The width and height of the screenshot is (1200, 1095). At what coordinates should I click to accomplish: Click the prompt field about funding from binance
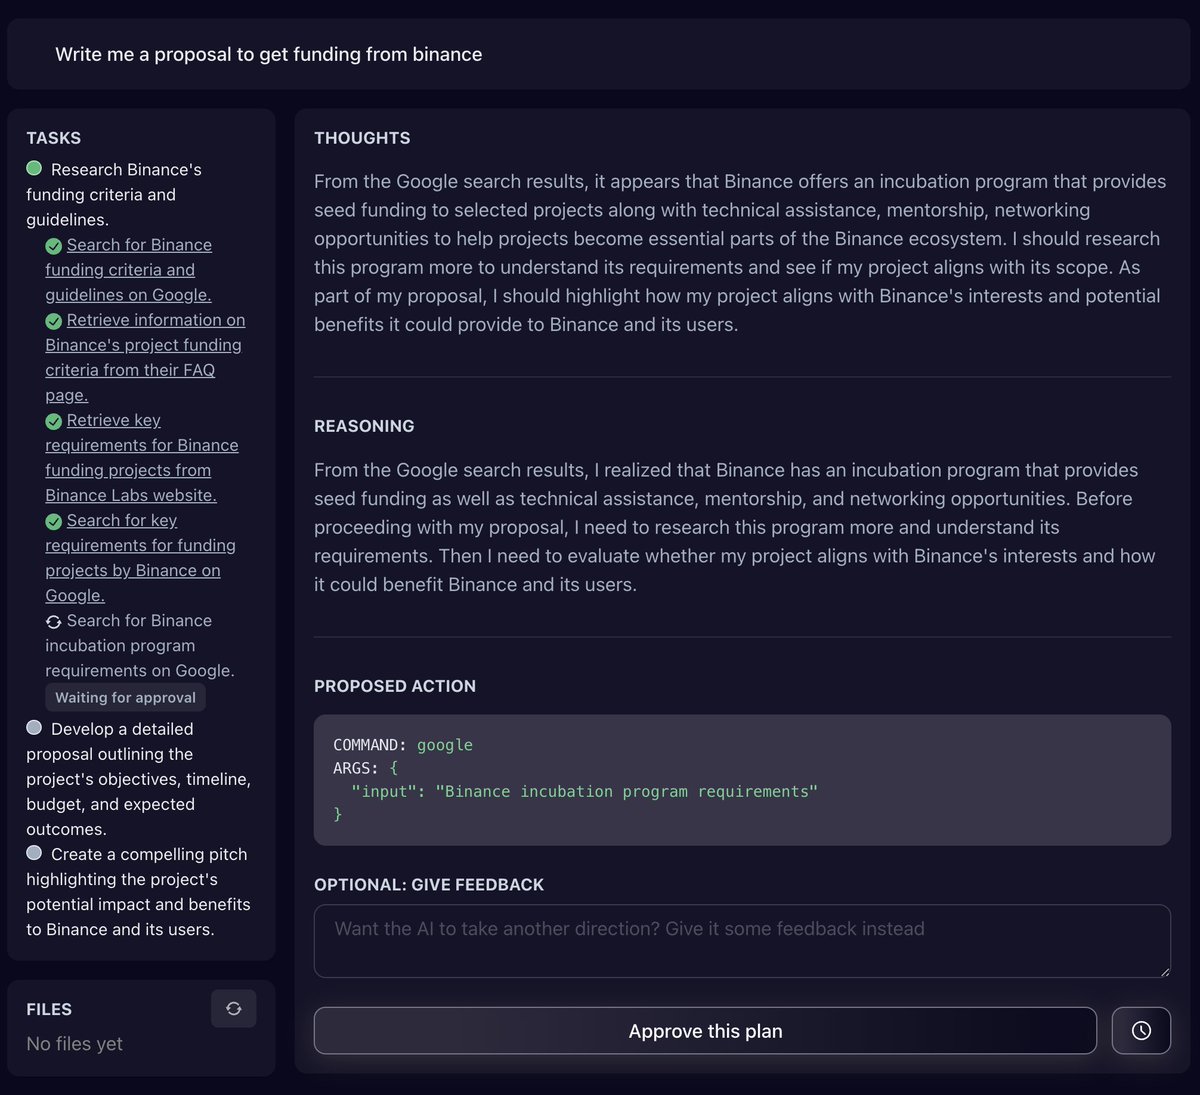(598, 54)
